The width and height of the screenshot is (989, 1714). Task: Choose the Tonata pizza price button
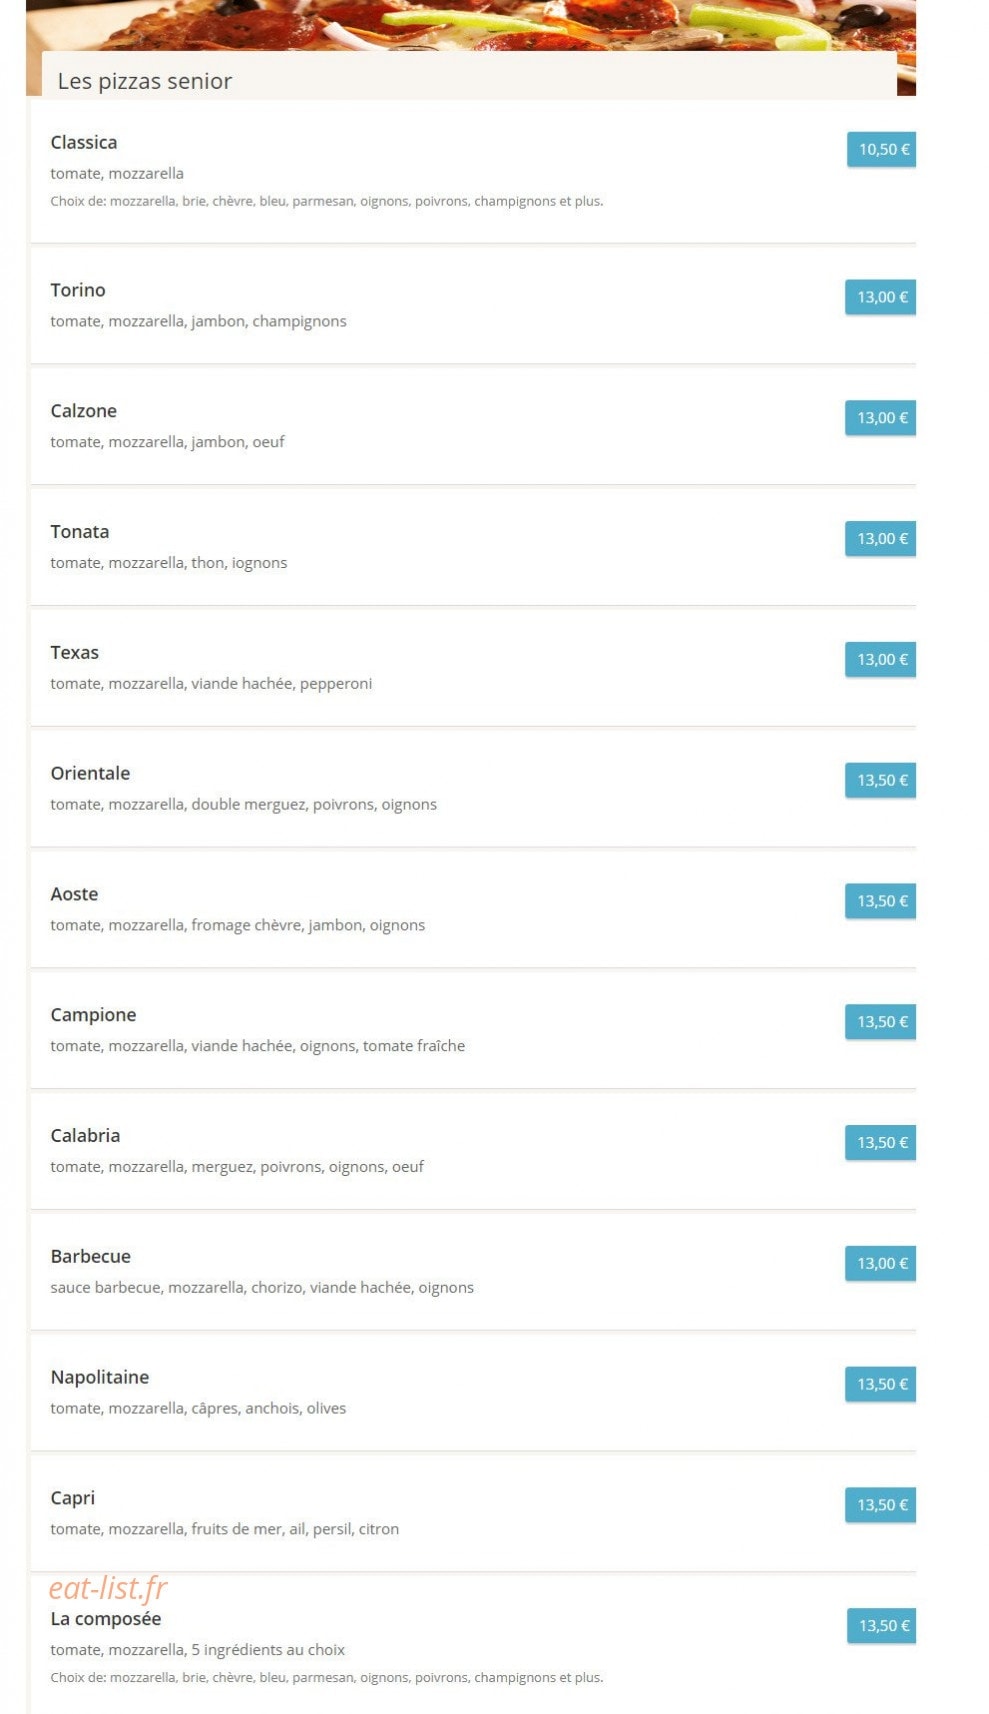coord(880,539)
